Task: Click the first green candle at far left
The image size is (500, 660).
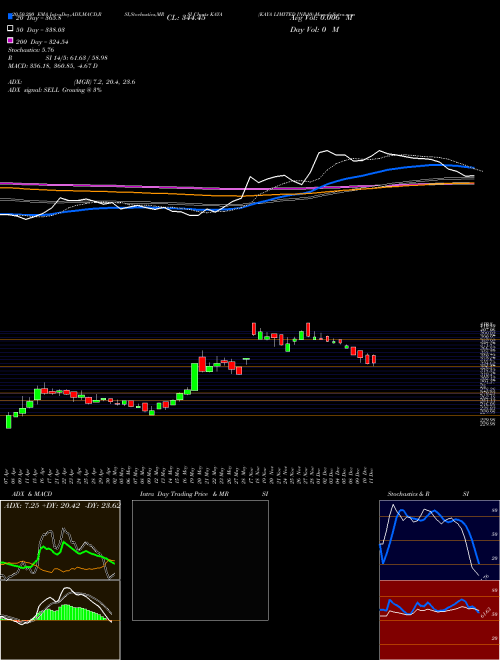Action: click(x=8, y=422)
